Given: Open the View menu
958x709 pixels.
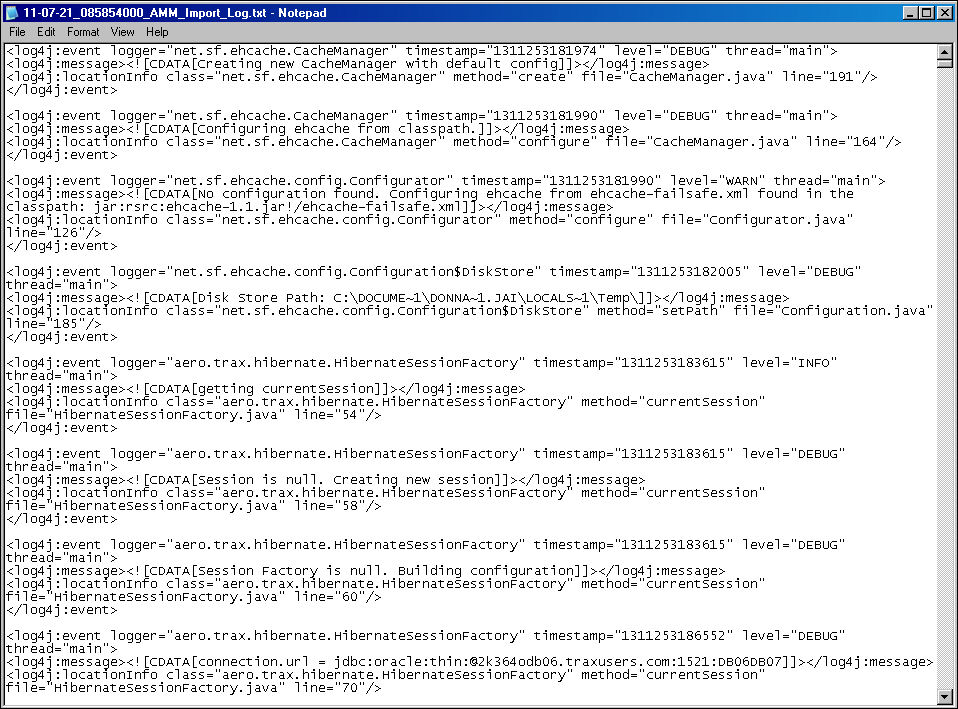Looking at the screenshot, I should [122, 32].
